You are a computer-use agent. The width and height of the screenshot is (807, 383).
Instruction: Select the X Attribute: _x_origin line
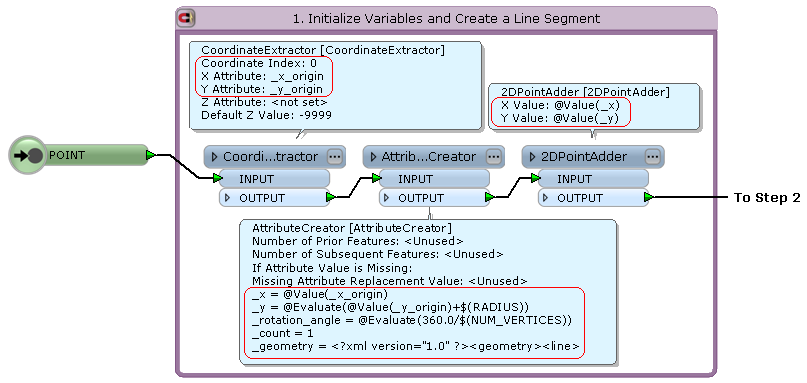pos(262,76)
